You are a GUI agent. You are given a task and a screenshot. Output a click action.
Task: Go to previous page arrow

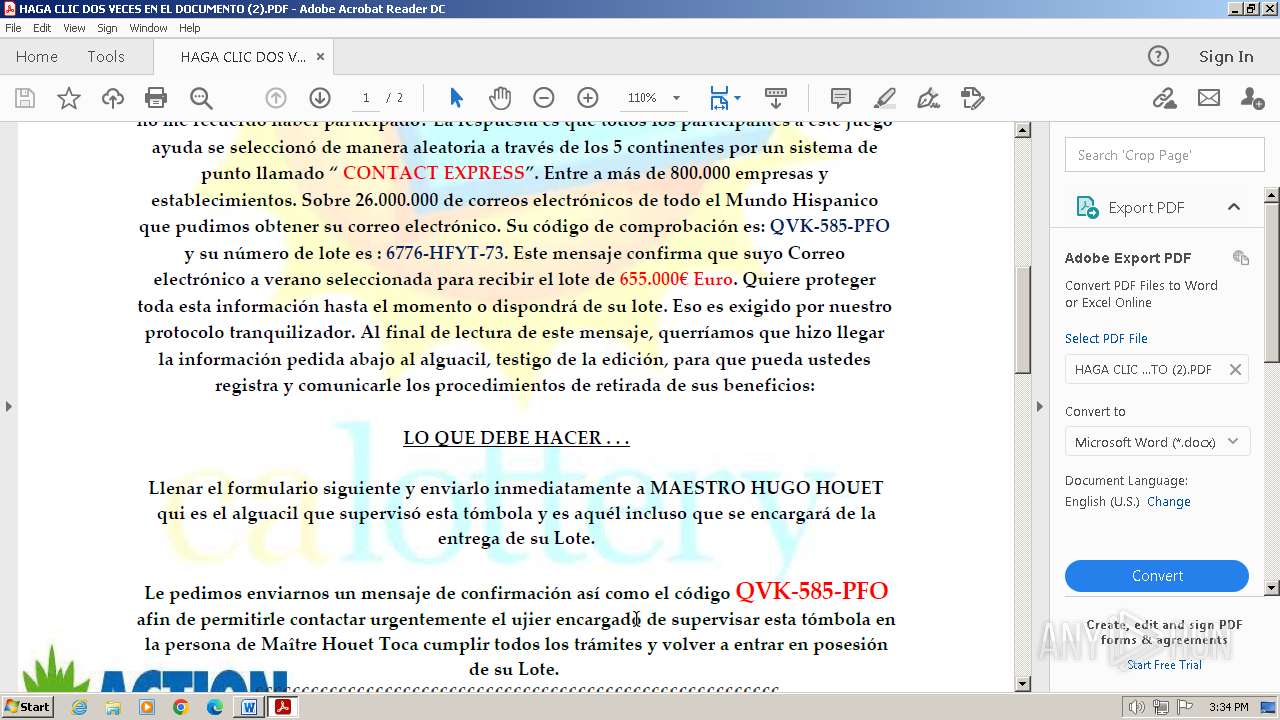(276, 98)
